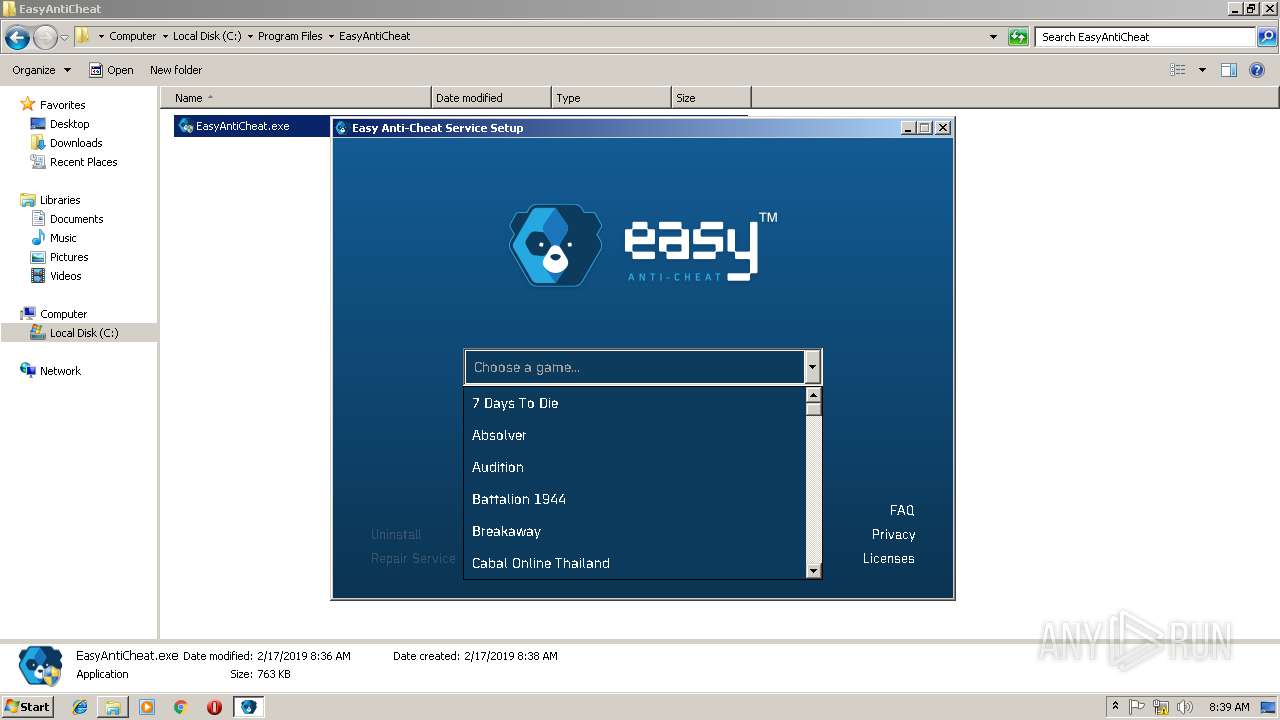Create a New folder
The image size is (1280, 720).
tap(176, 70)
